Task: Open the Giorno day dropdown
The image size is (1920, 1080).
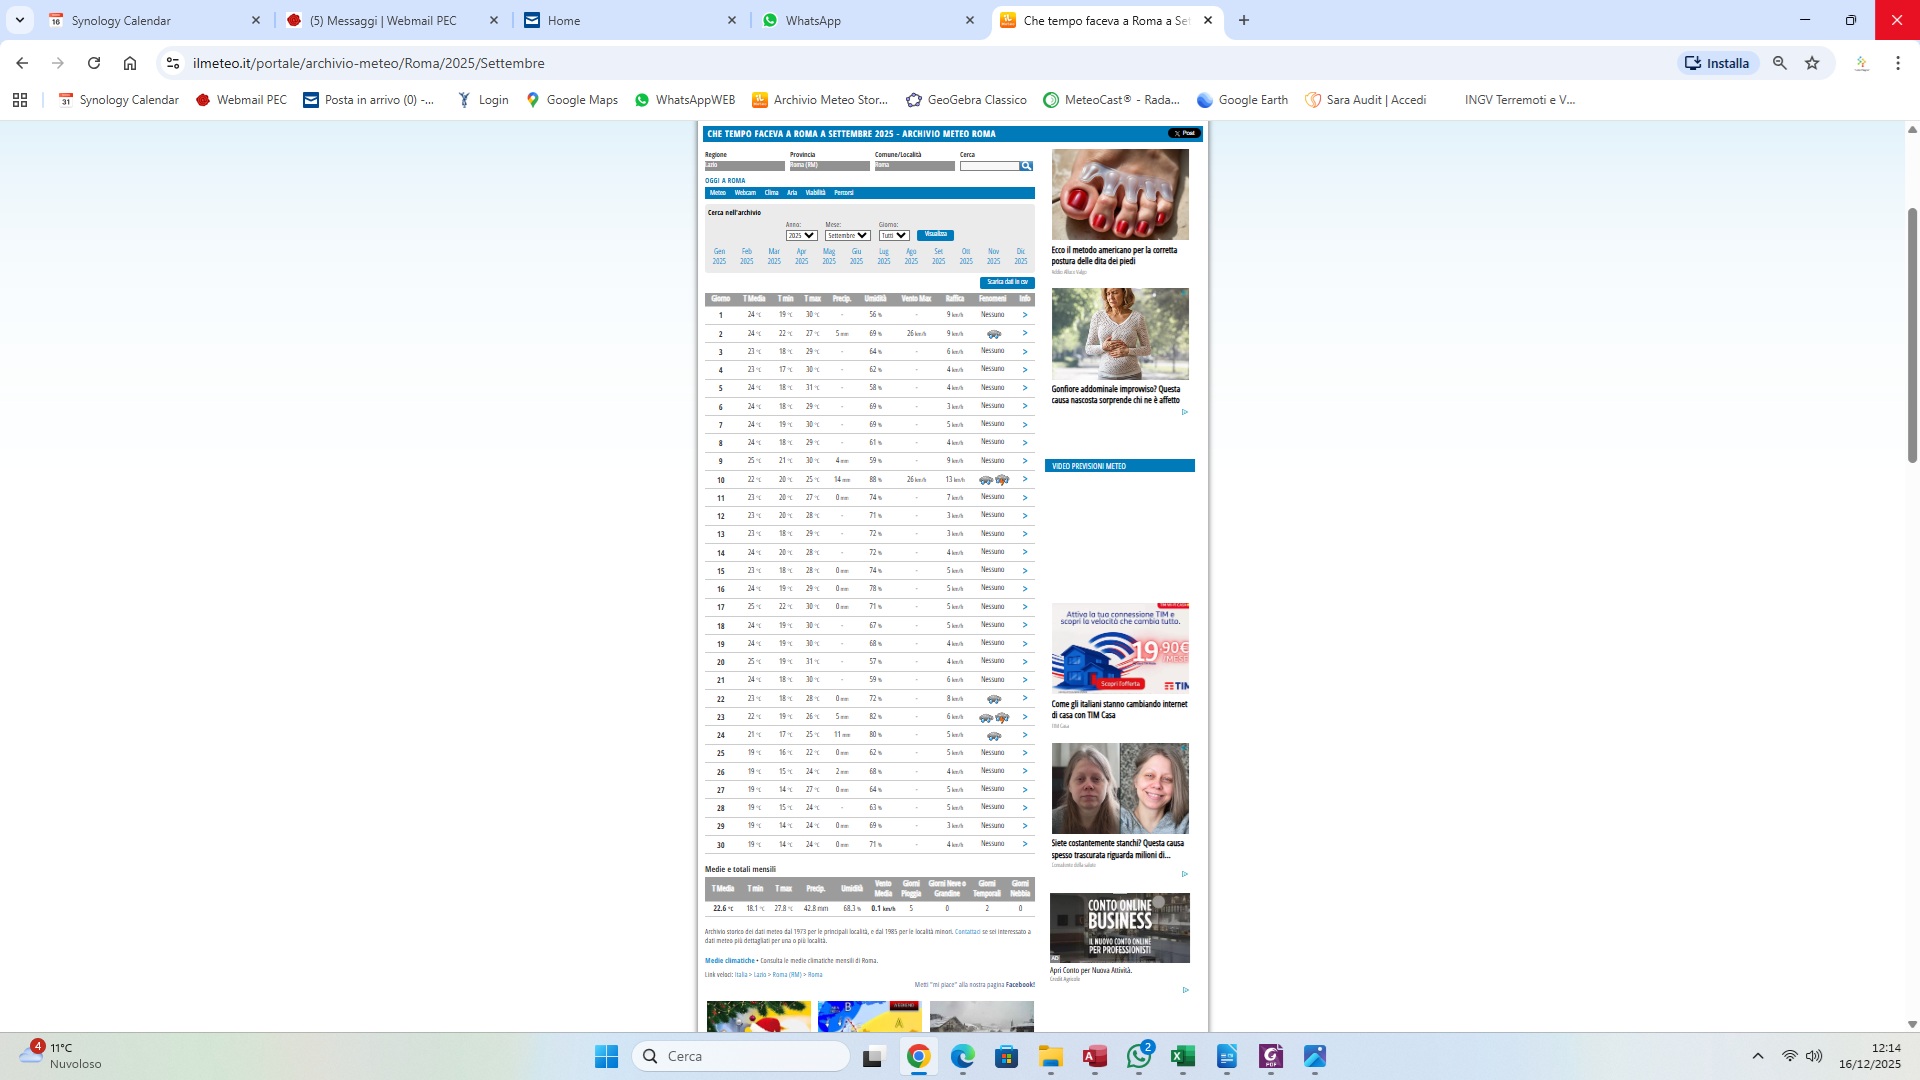Action: (893, 236)
